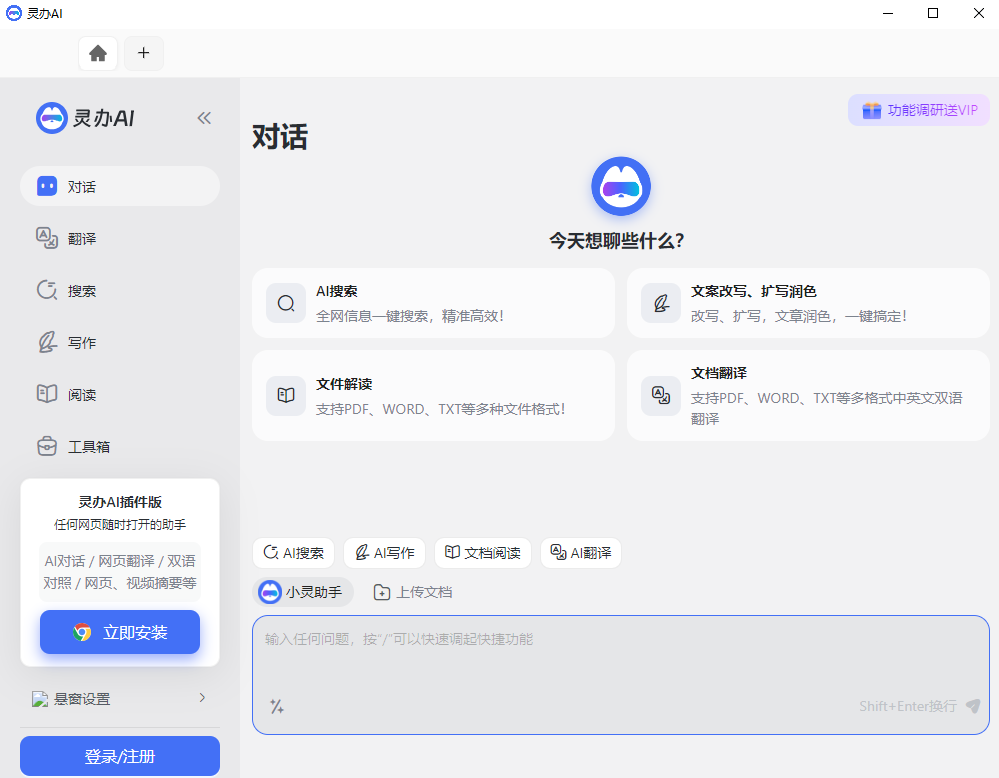999x778 pixels.
Task: Open the 功能调研送VIP promotion
Action: pyautogui.click(x=918, y=110)
